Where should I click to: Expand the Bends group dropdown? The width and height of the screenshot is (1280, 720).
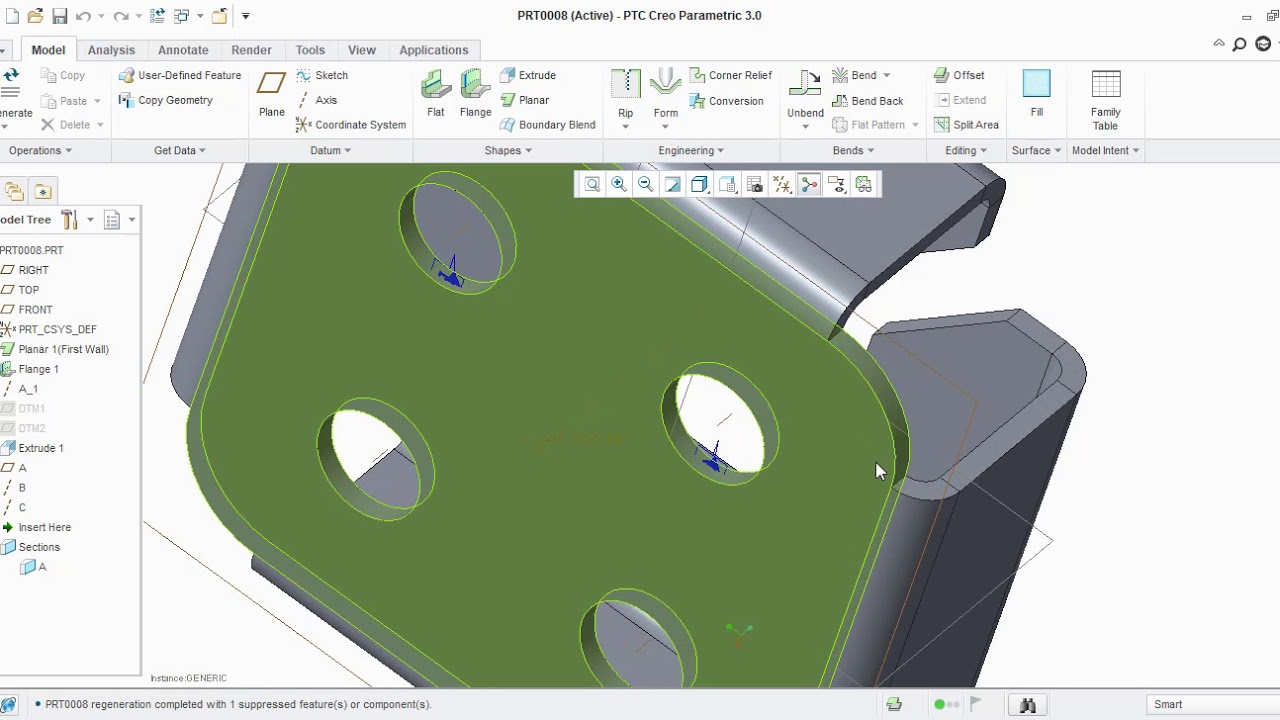coord(853,150)
